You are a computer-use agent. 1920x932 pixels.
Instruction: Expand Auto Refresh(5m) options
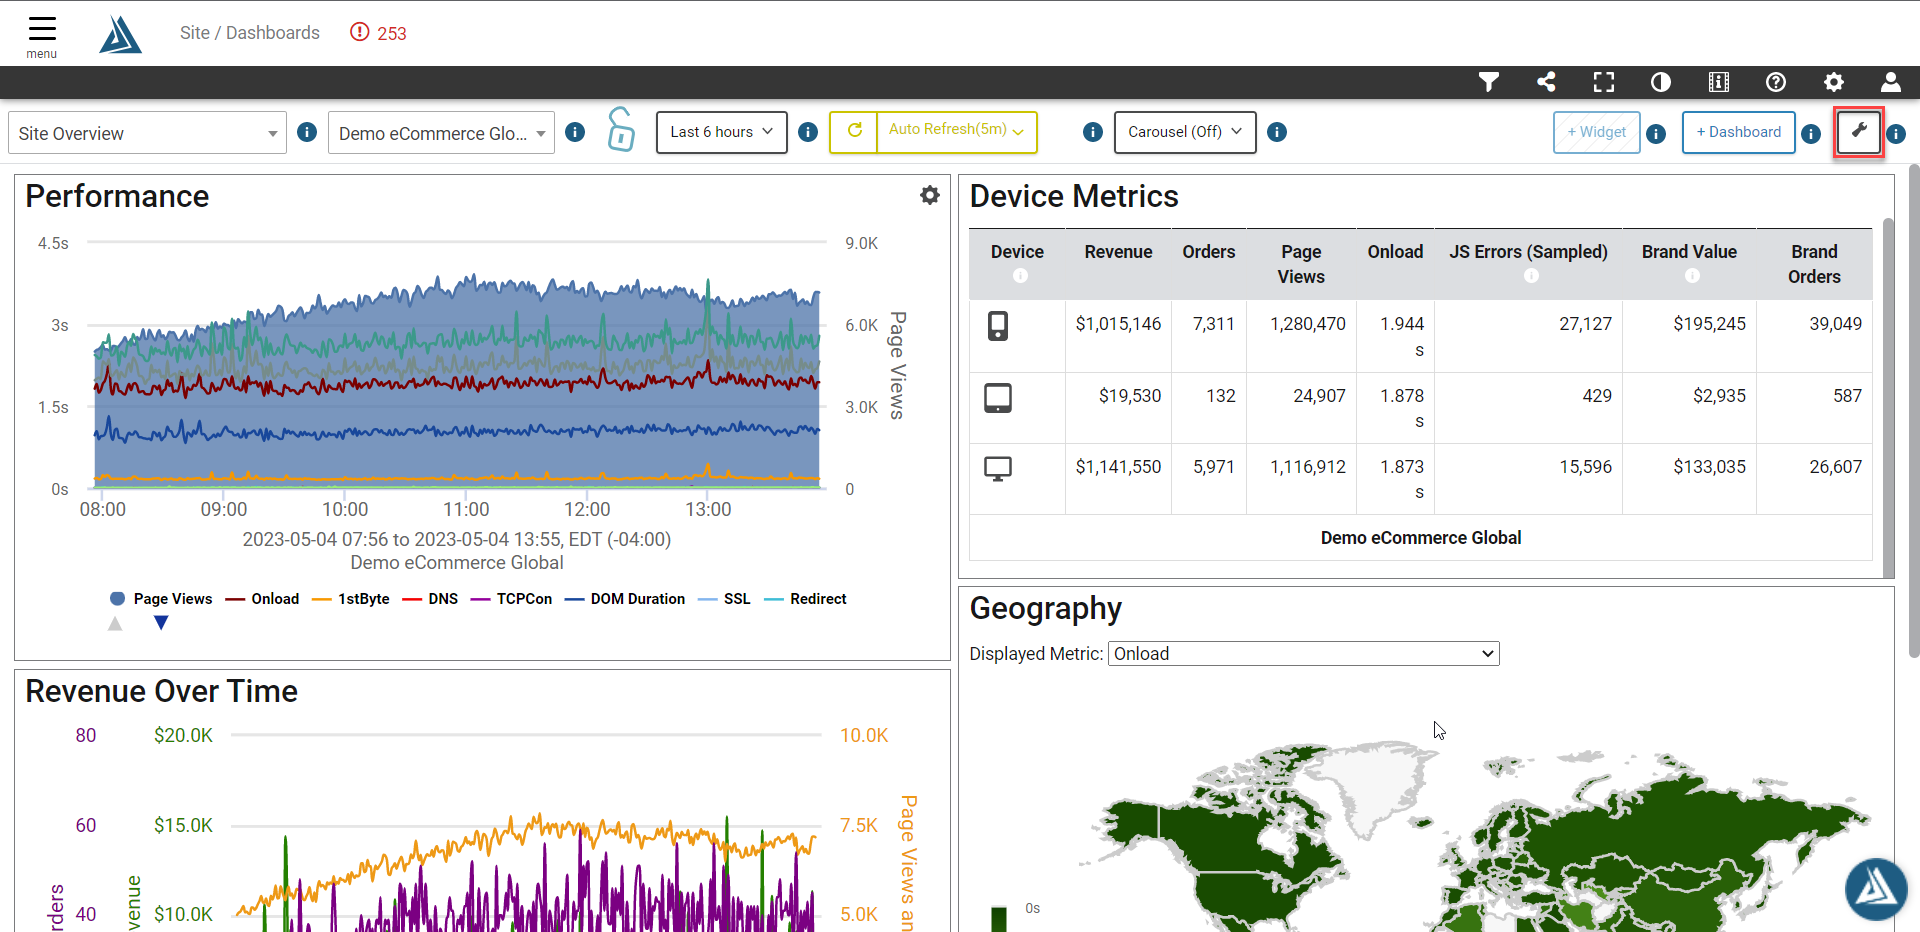pyautogui.click(x=957, y=131)
